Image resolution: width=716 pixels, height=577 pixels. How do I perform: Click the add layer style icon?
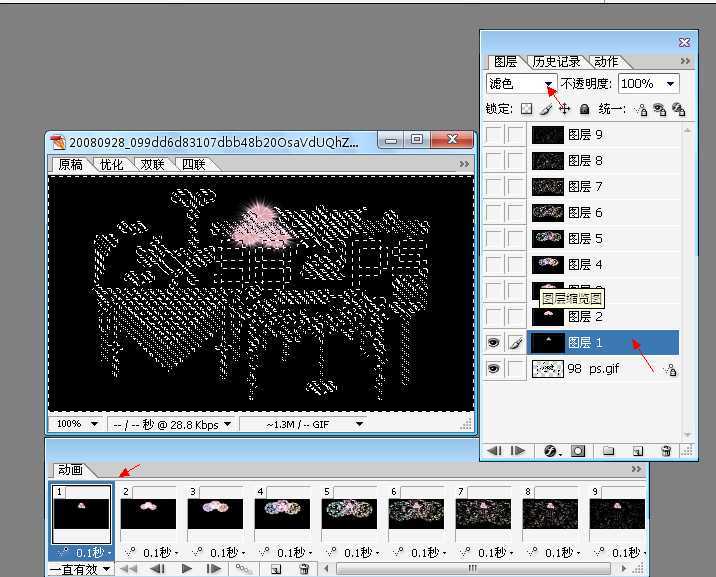(x=551, y=451)
